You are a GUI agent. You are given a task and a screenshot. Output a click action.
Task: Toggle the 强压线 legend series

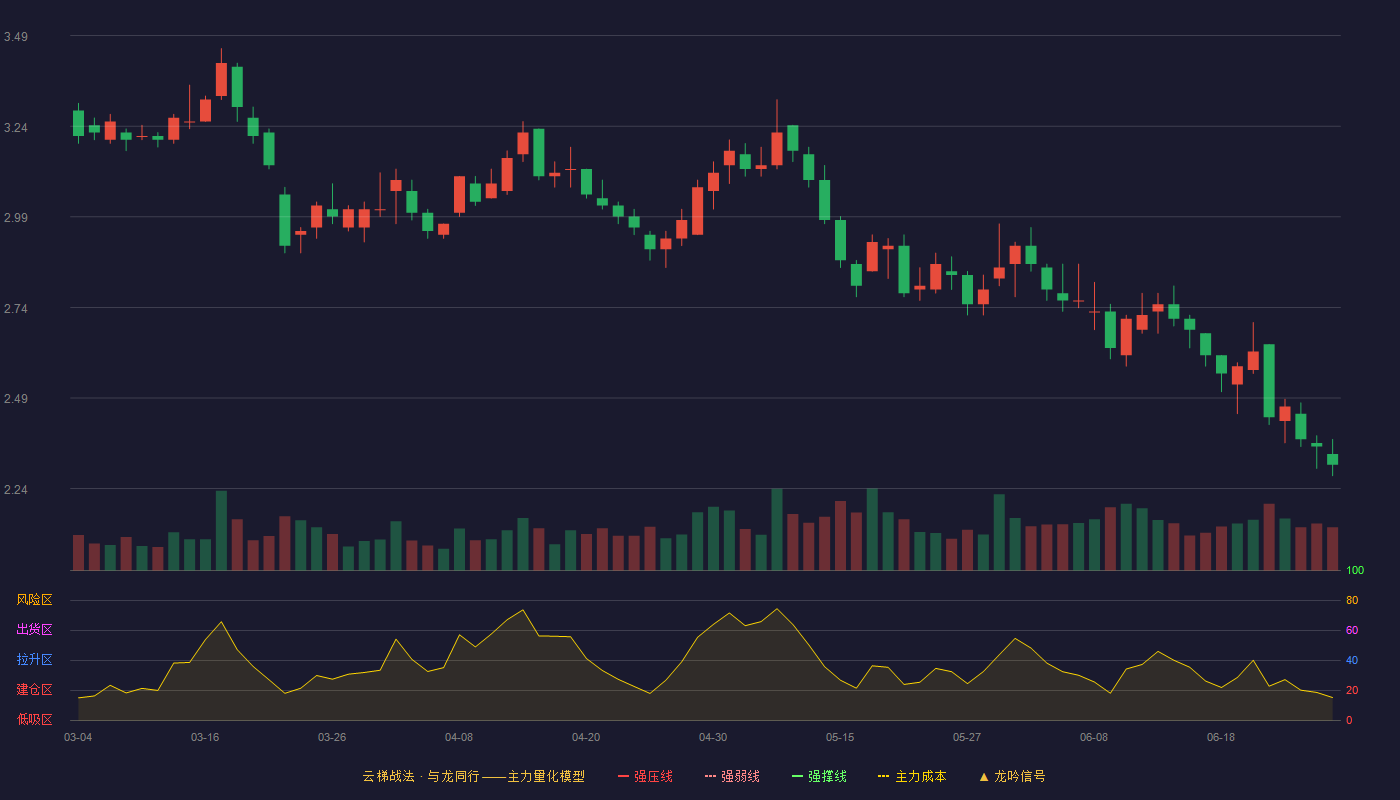click(x=645, y=776)
